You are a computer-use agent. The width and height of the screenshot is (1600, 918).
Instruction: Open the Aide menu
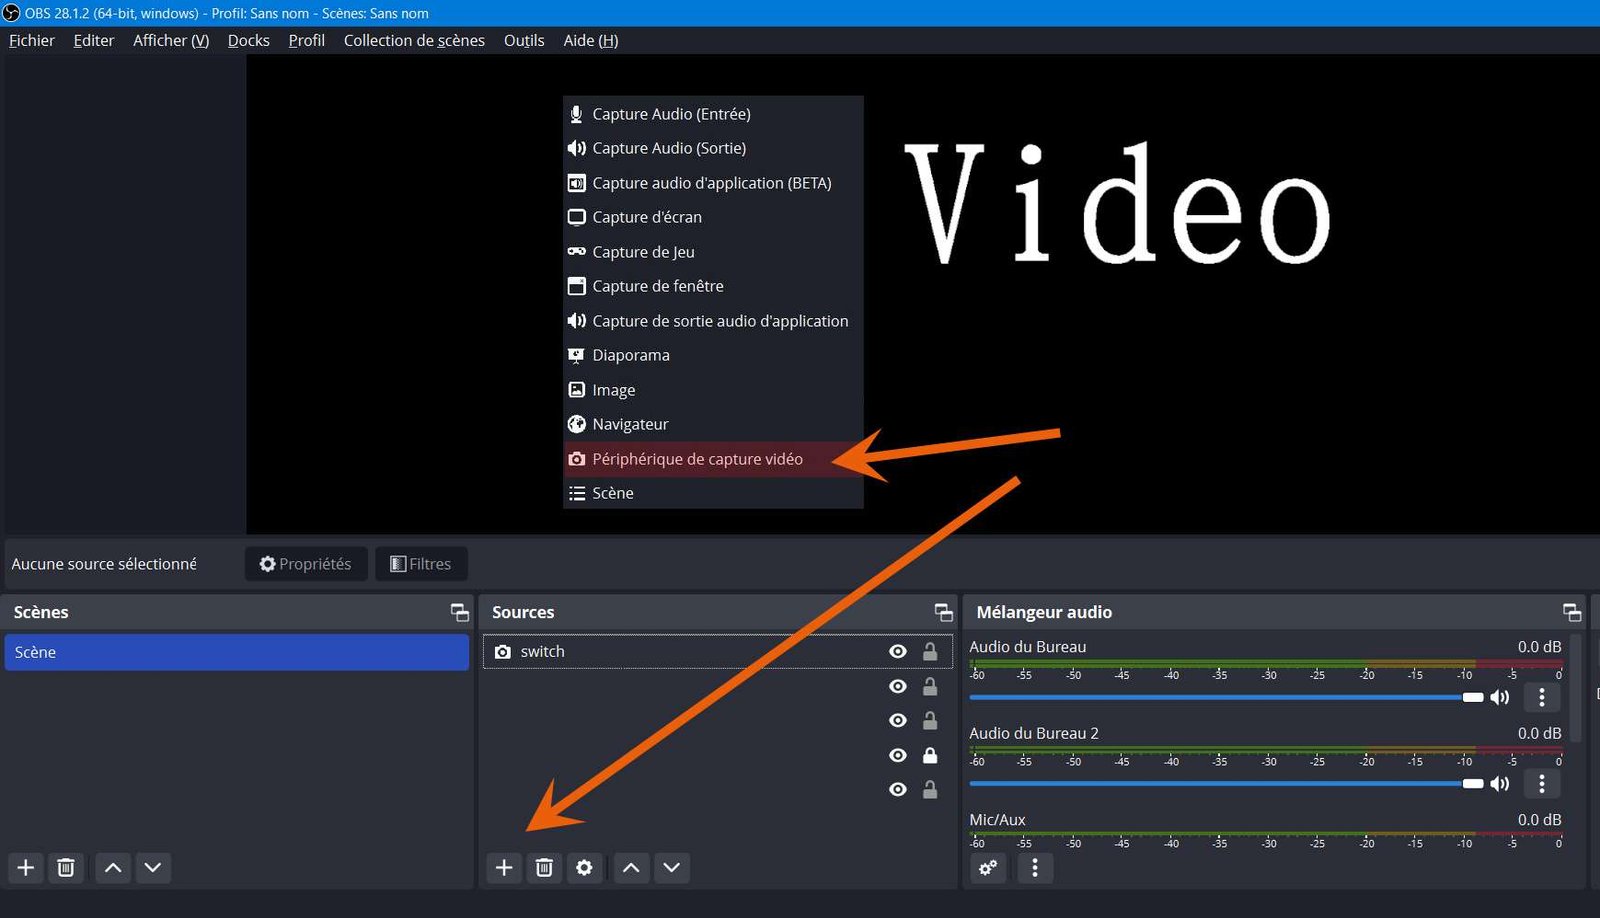point(591,40)
